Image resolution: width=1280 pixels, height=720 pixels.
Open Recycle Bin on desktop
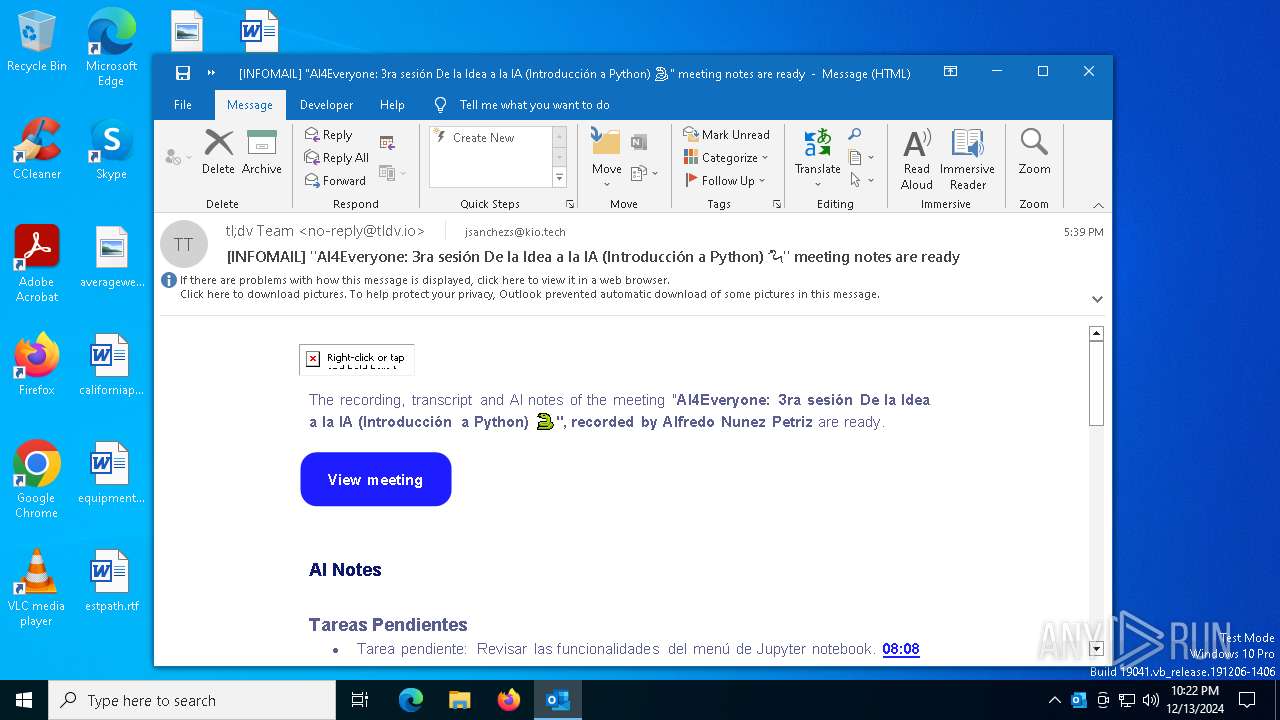37,42
